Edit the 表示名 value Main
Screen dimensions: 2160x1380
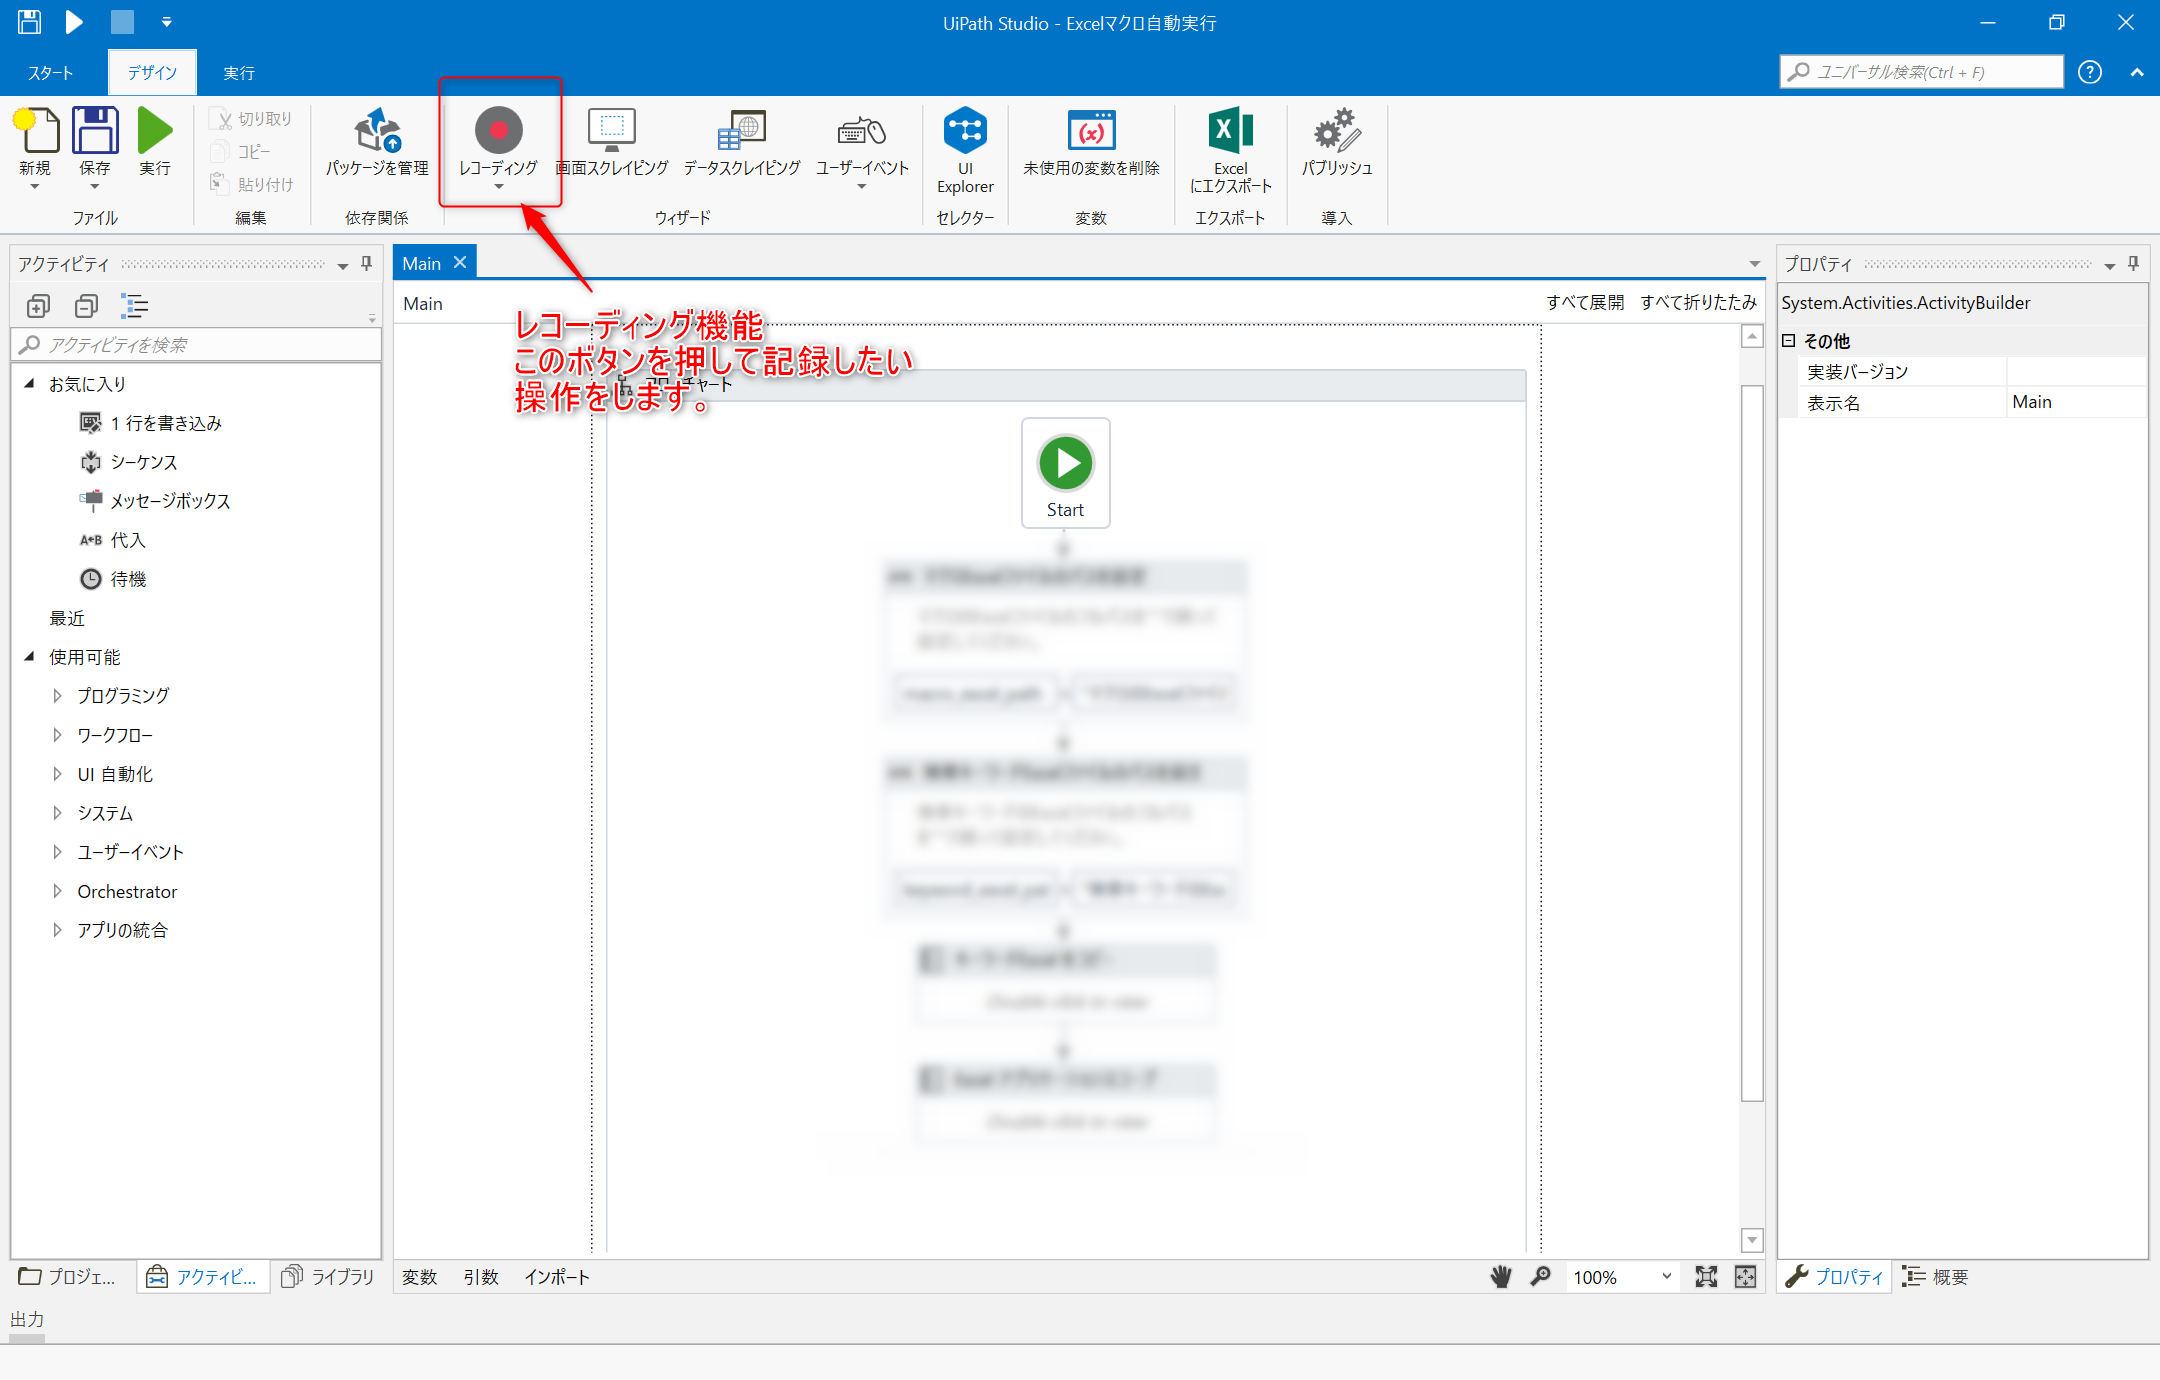[x=2075, y=402]
